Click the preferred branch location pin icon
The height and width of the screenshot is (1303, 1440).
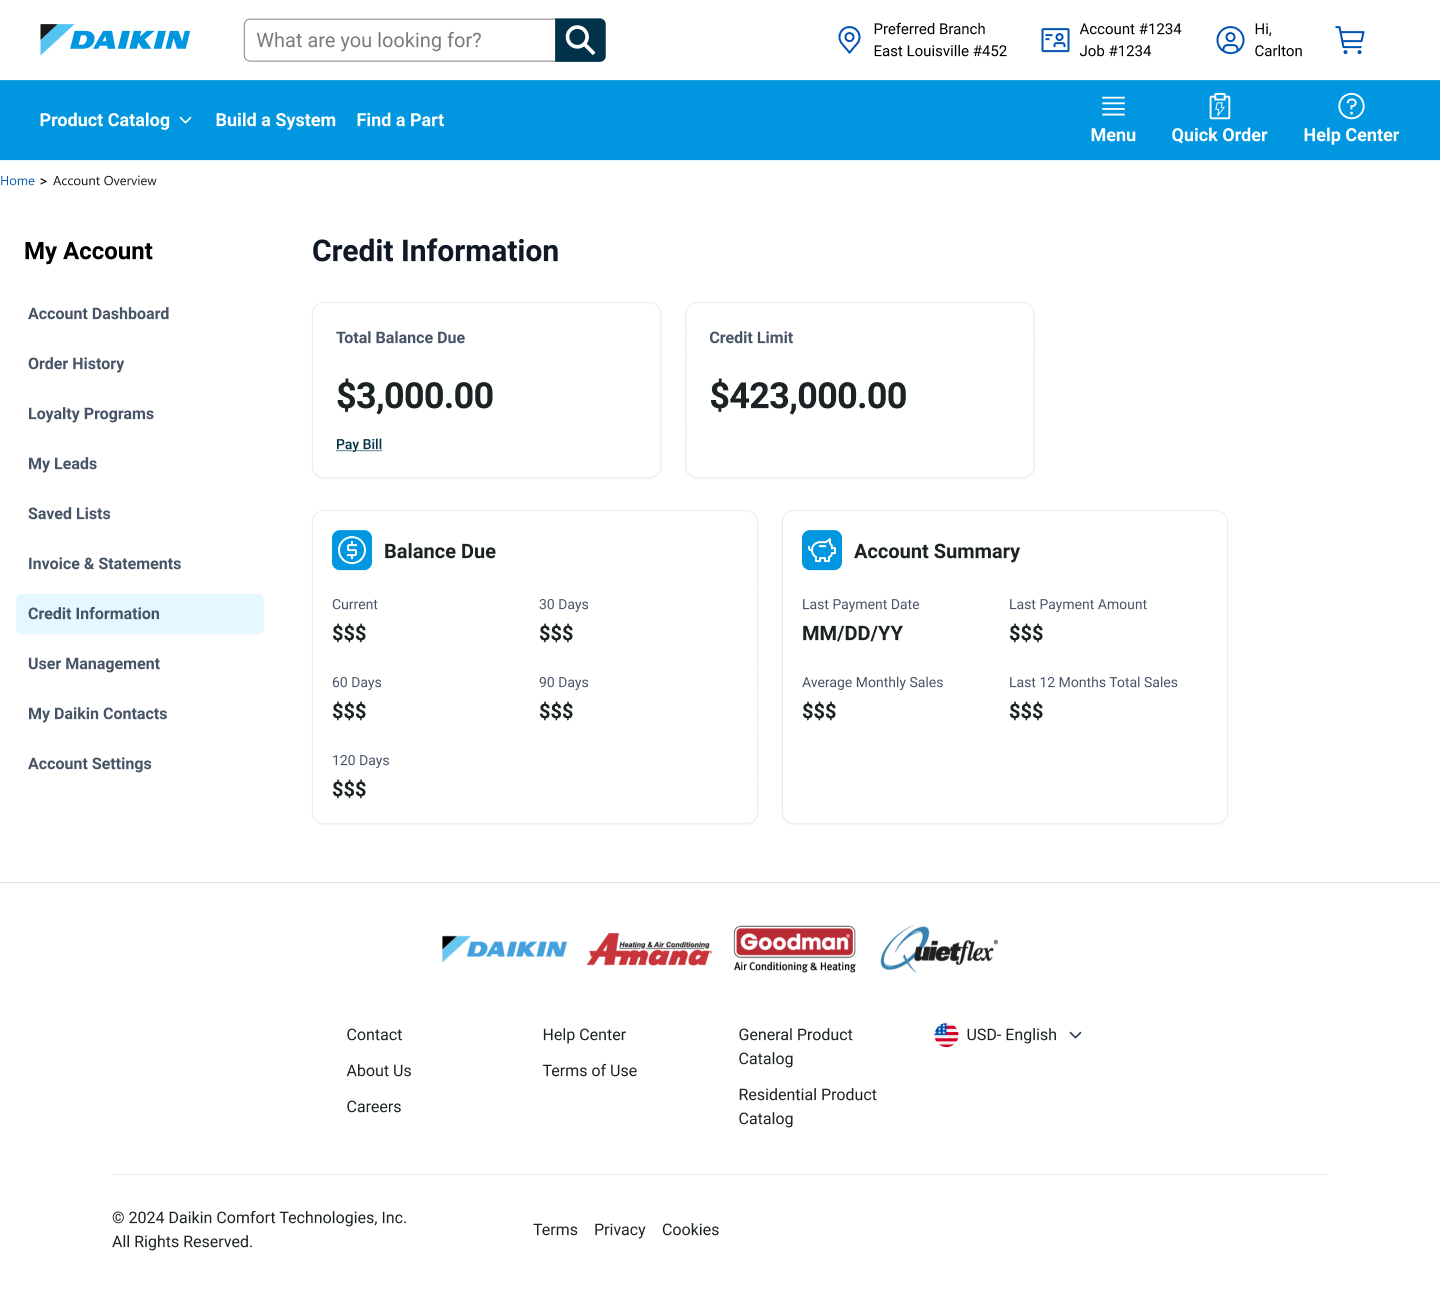849,40
